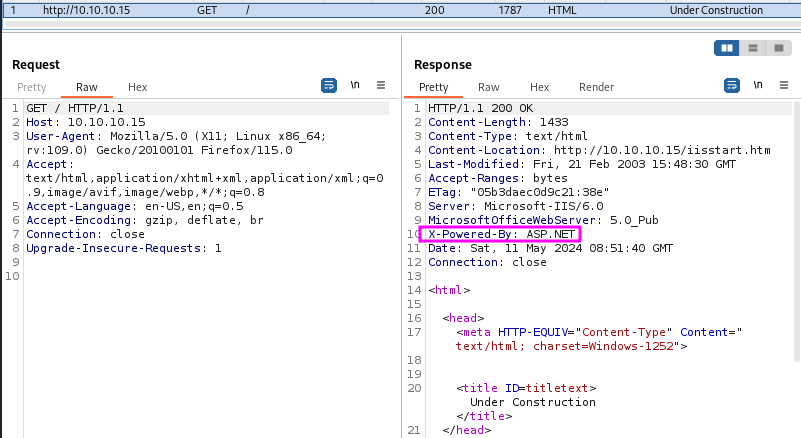Click Accept-Encoding header in request

coord(145,220)
